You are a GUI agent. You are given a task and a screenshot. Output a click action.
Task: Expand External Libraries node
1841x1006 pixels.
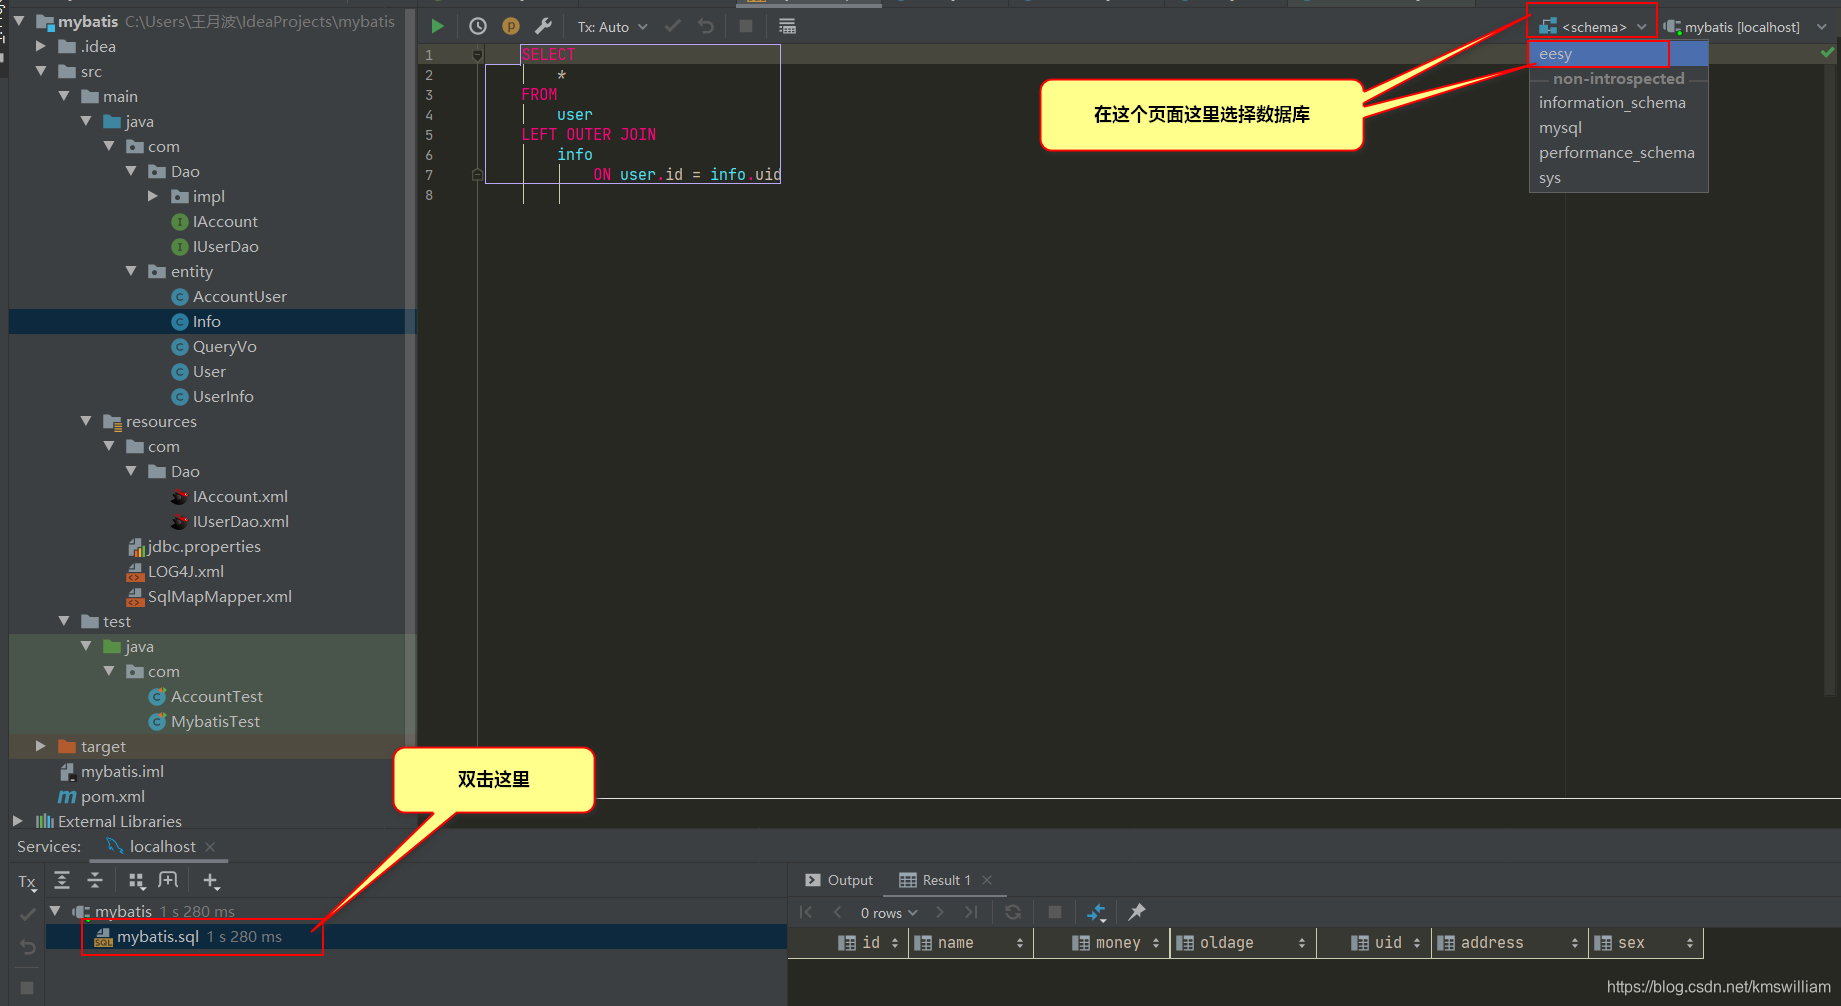coord(18,821)
